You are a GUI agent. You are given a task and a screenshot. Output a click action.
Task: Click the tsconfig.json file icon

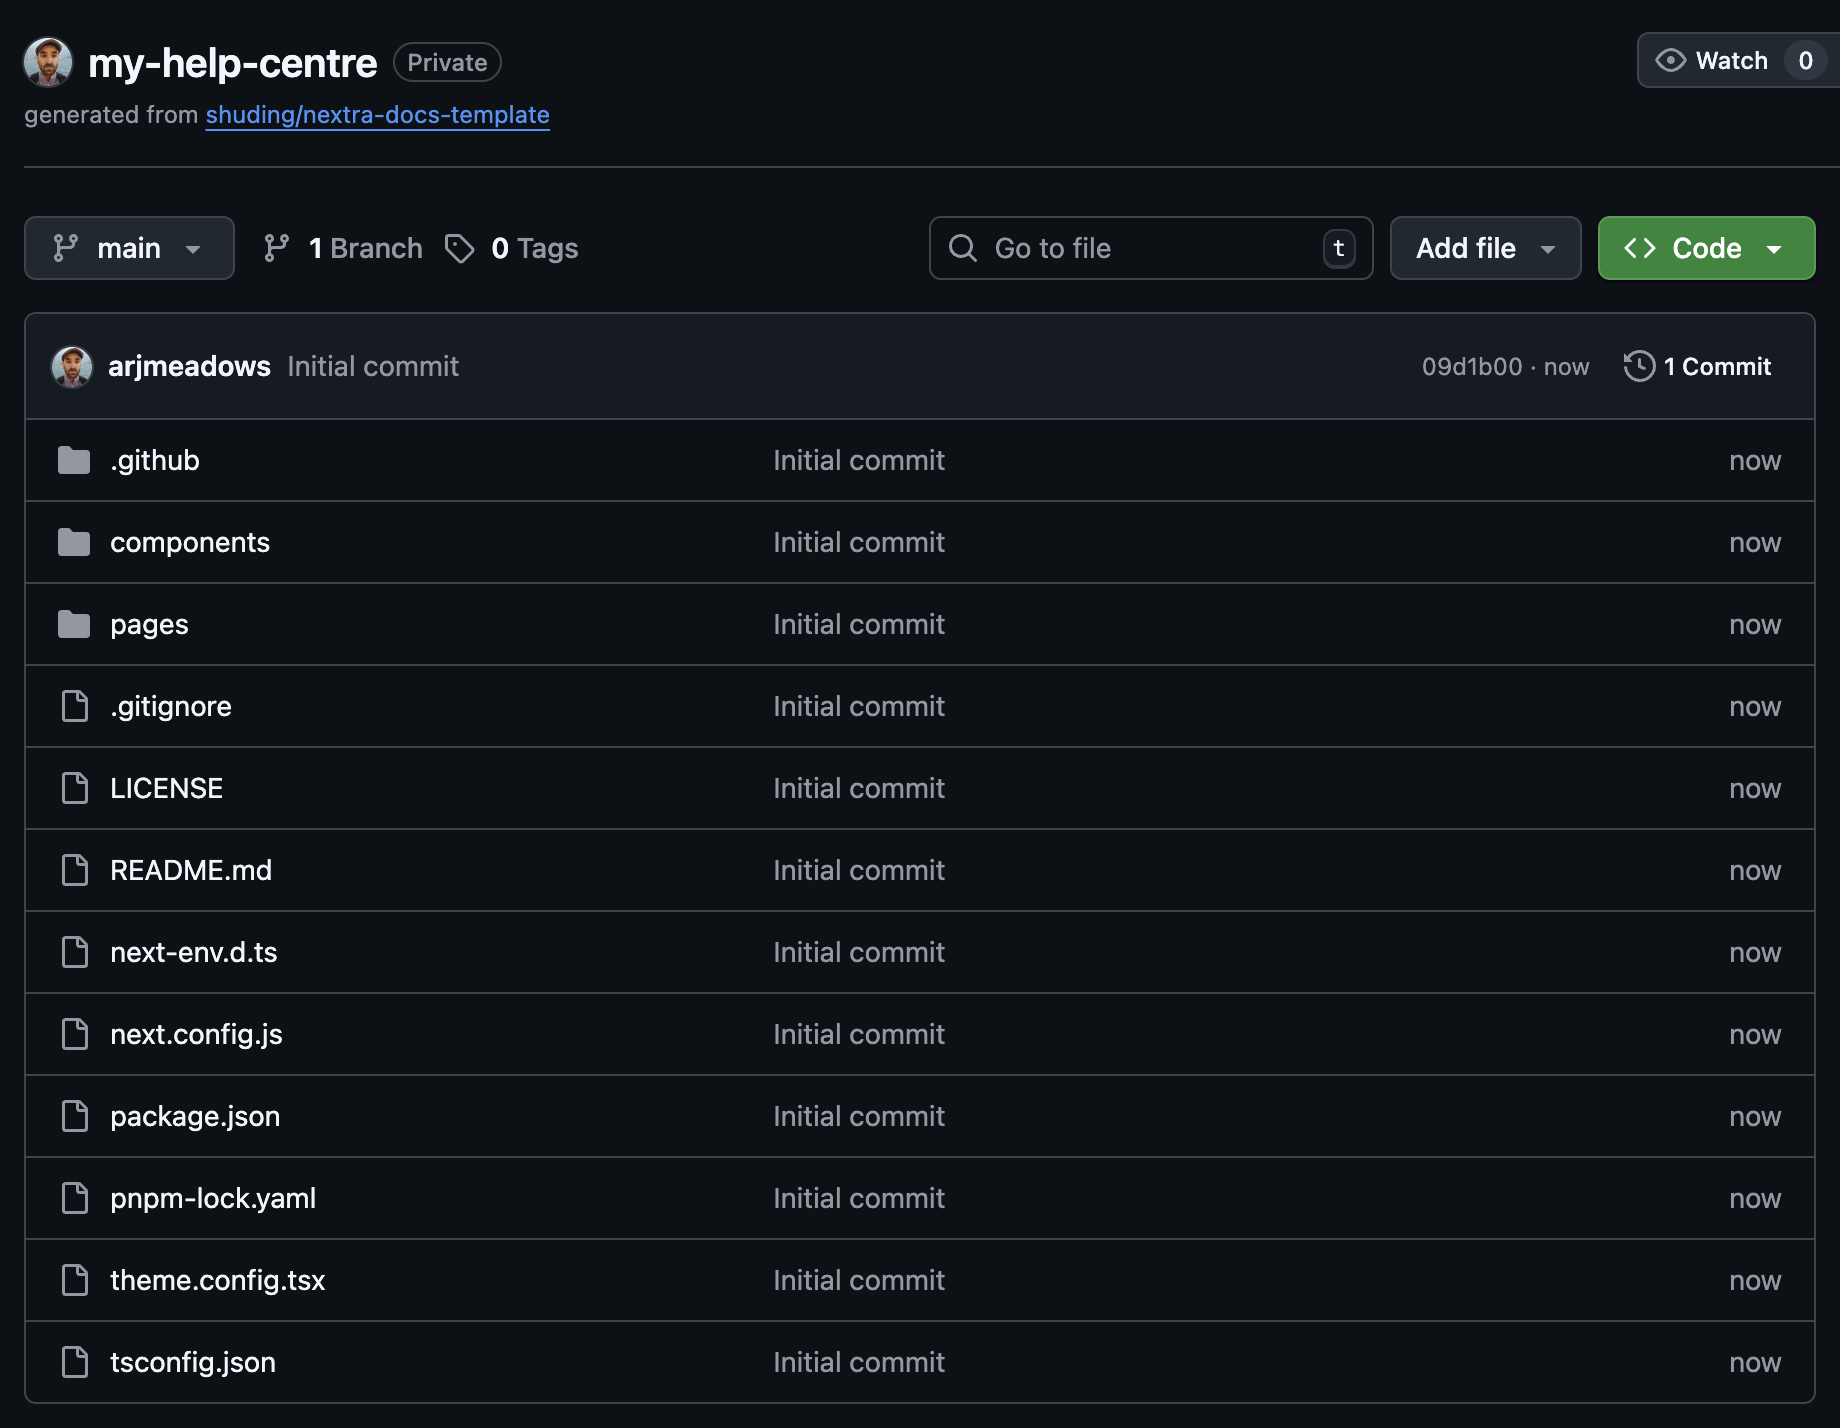pos(75,1362)
